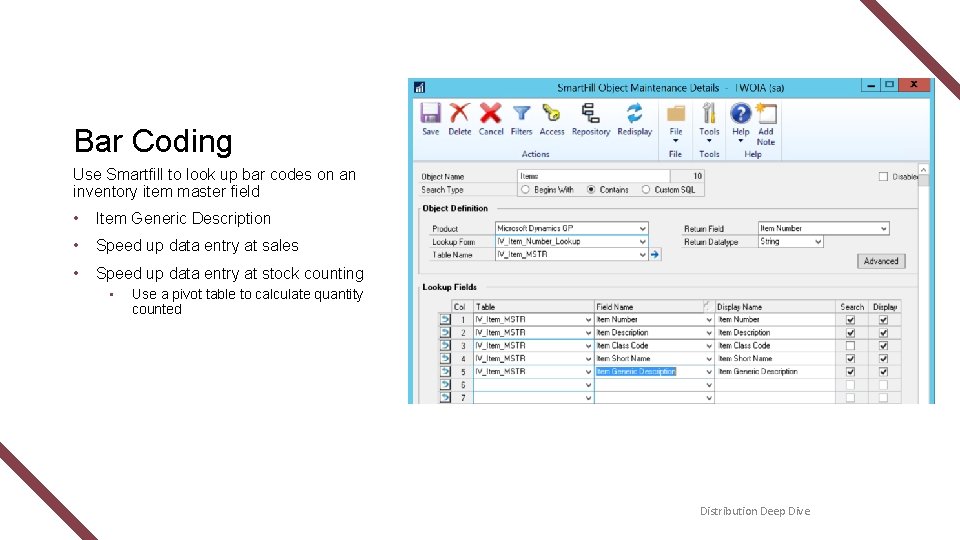Click the value 10 beside Object Name

(x=697, y=176)
